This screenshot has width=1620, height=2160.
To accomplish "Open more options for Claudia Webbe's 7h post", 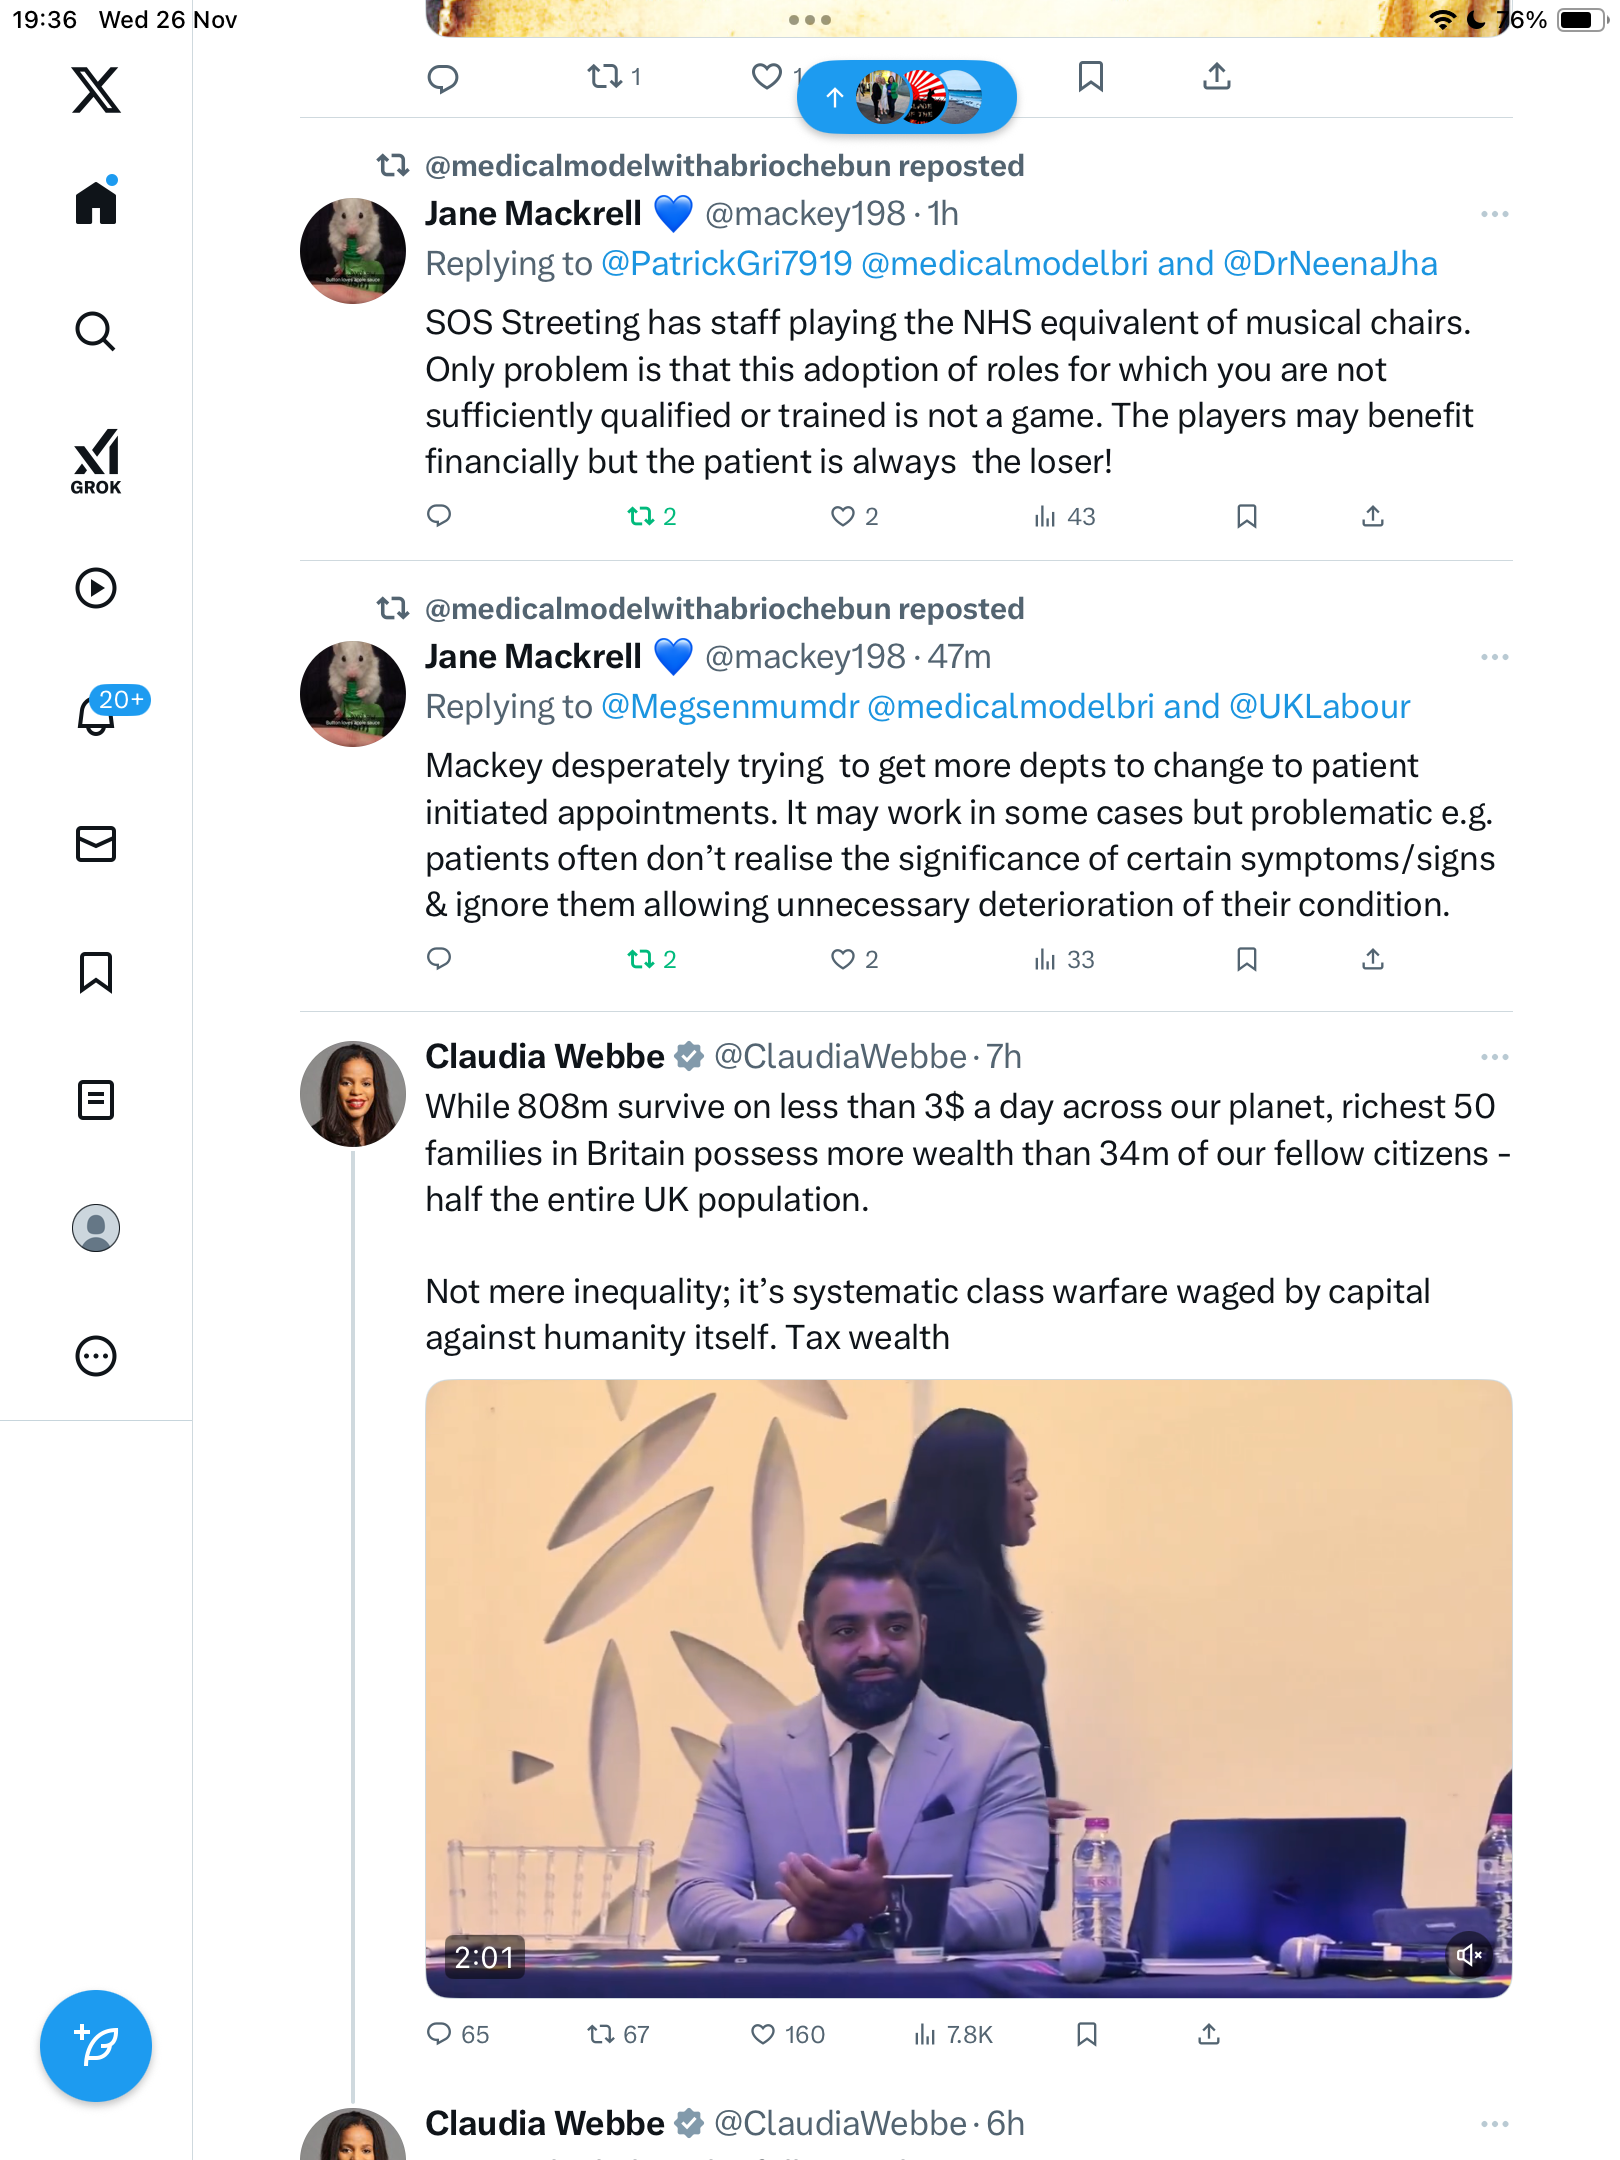I will [1494, 1057].
